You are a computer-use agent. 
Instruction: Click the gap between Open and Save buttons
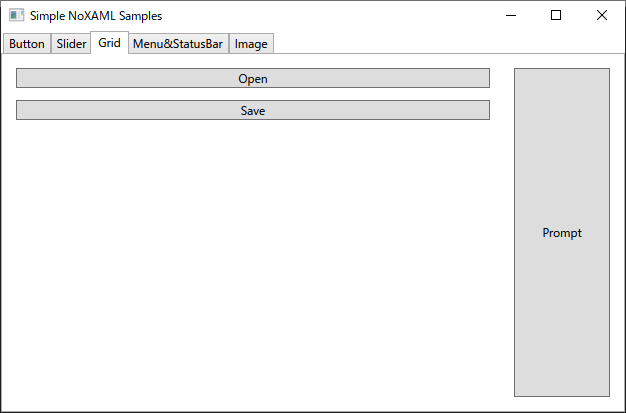click(x=253, y=94)
